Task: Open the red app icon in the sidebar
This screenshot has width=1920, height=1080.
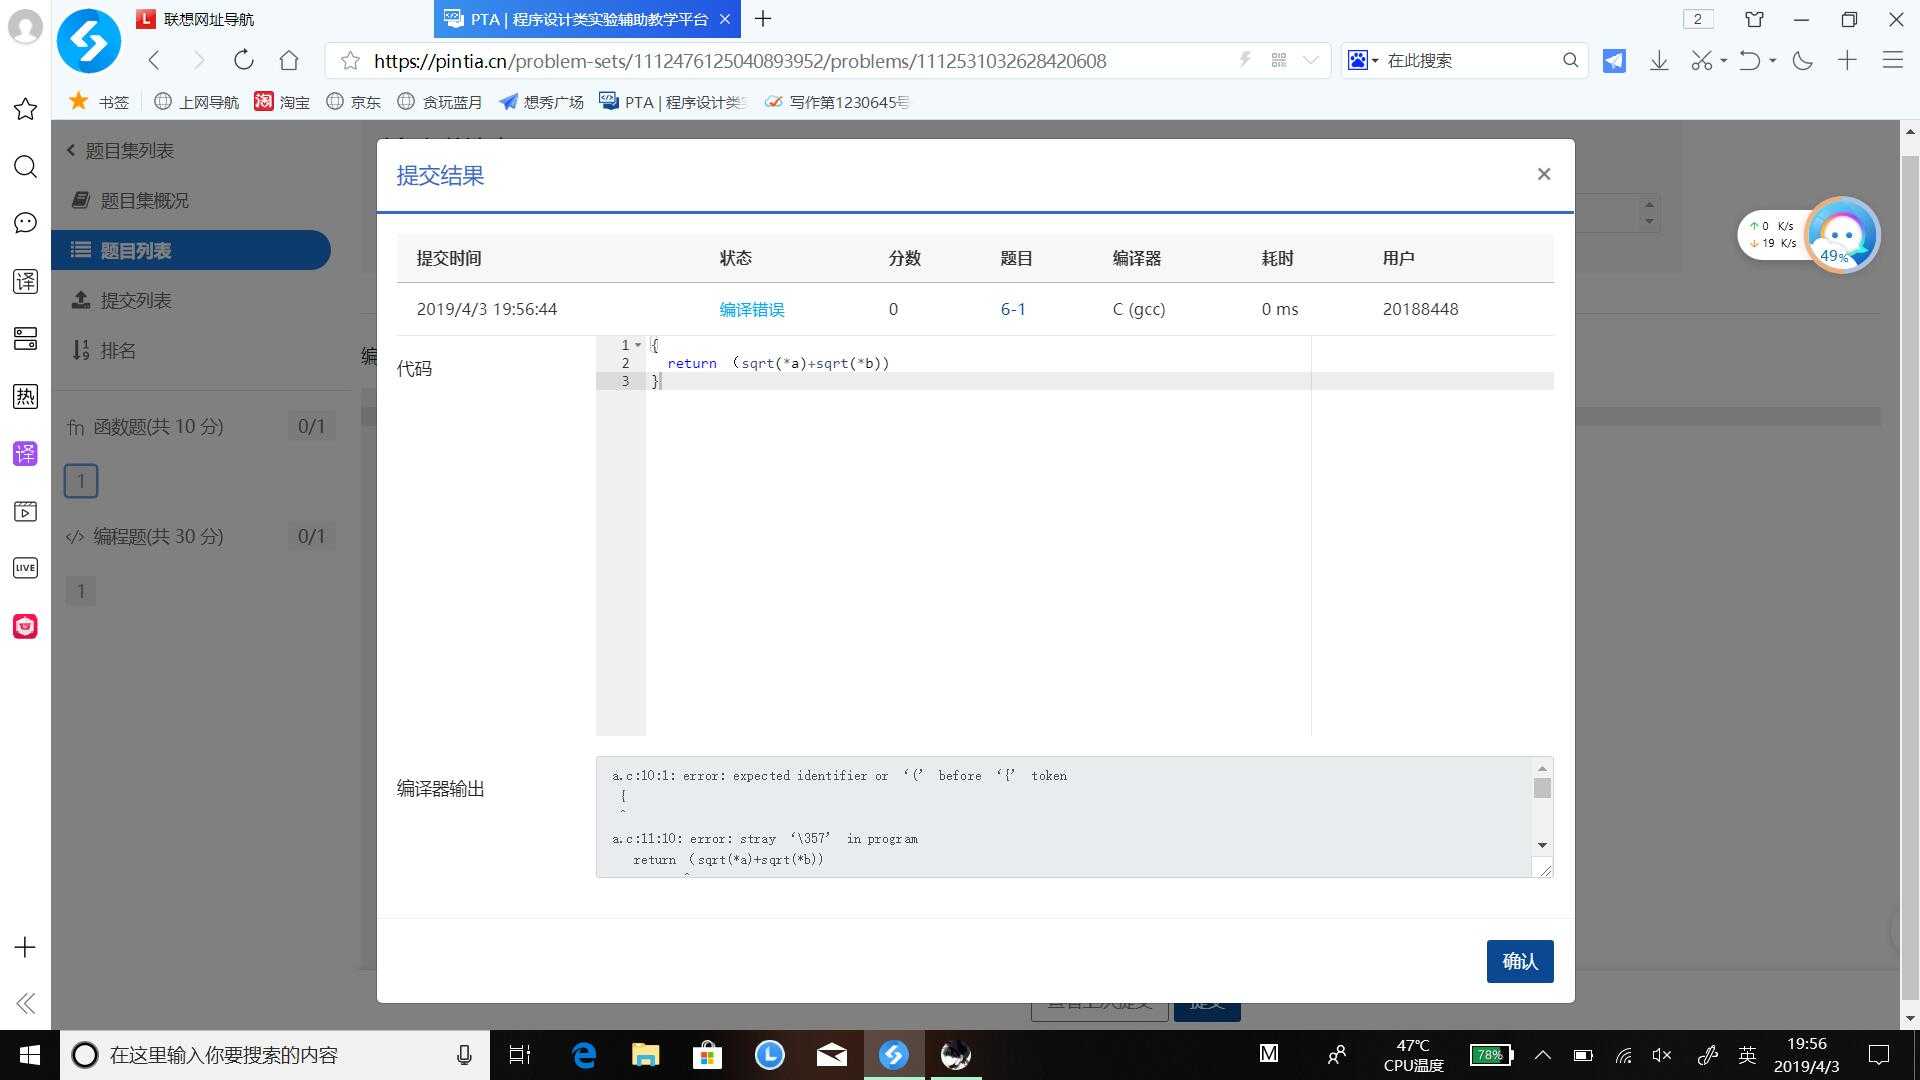Action: click(x=25, y=626)
